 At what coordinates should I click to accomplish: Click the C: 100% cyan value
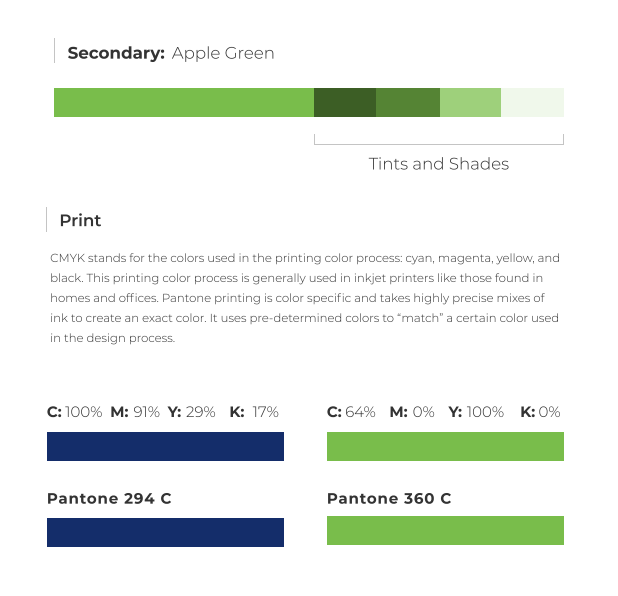tap(74, 412)
